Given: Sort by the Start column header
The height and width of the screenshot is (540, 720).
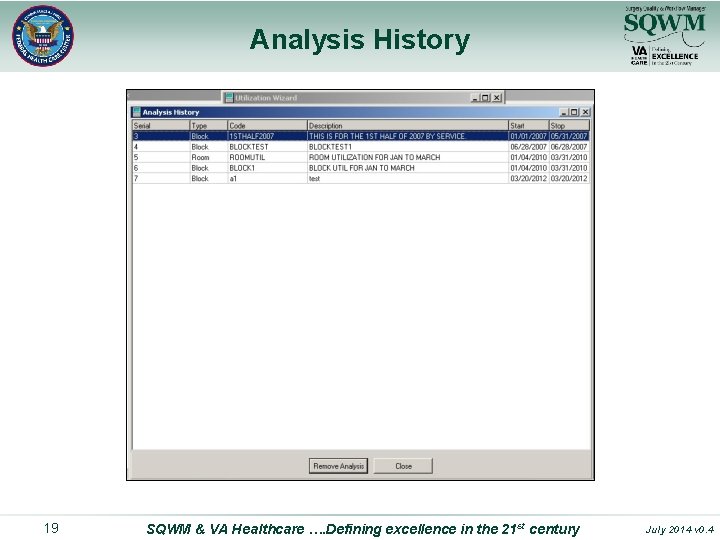Looking at the screenshot, I should point(529,125).
